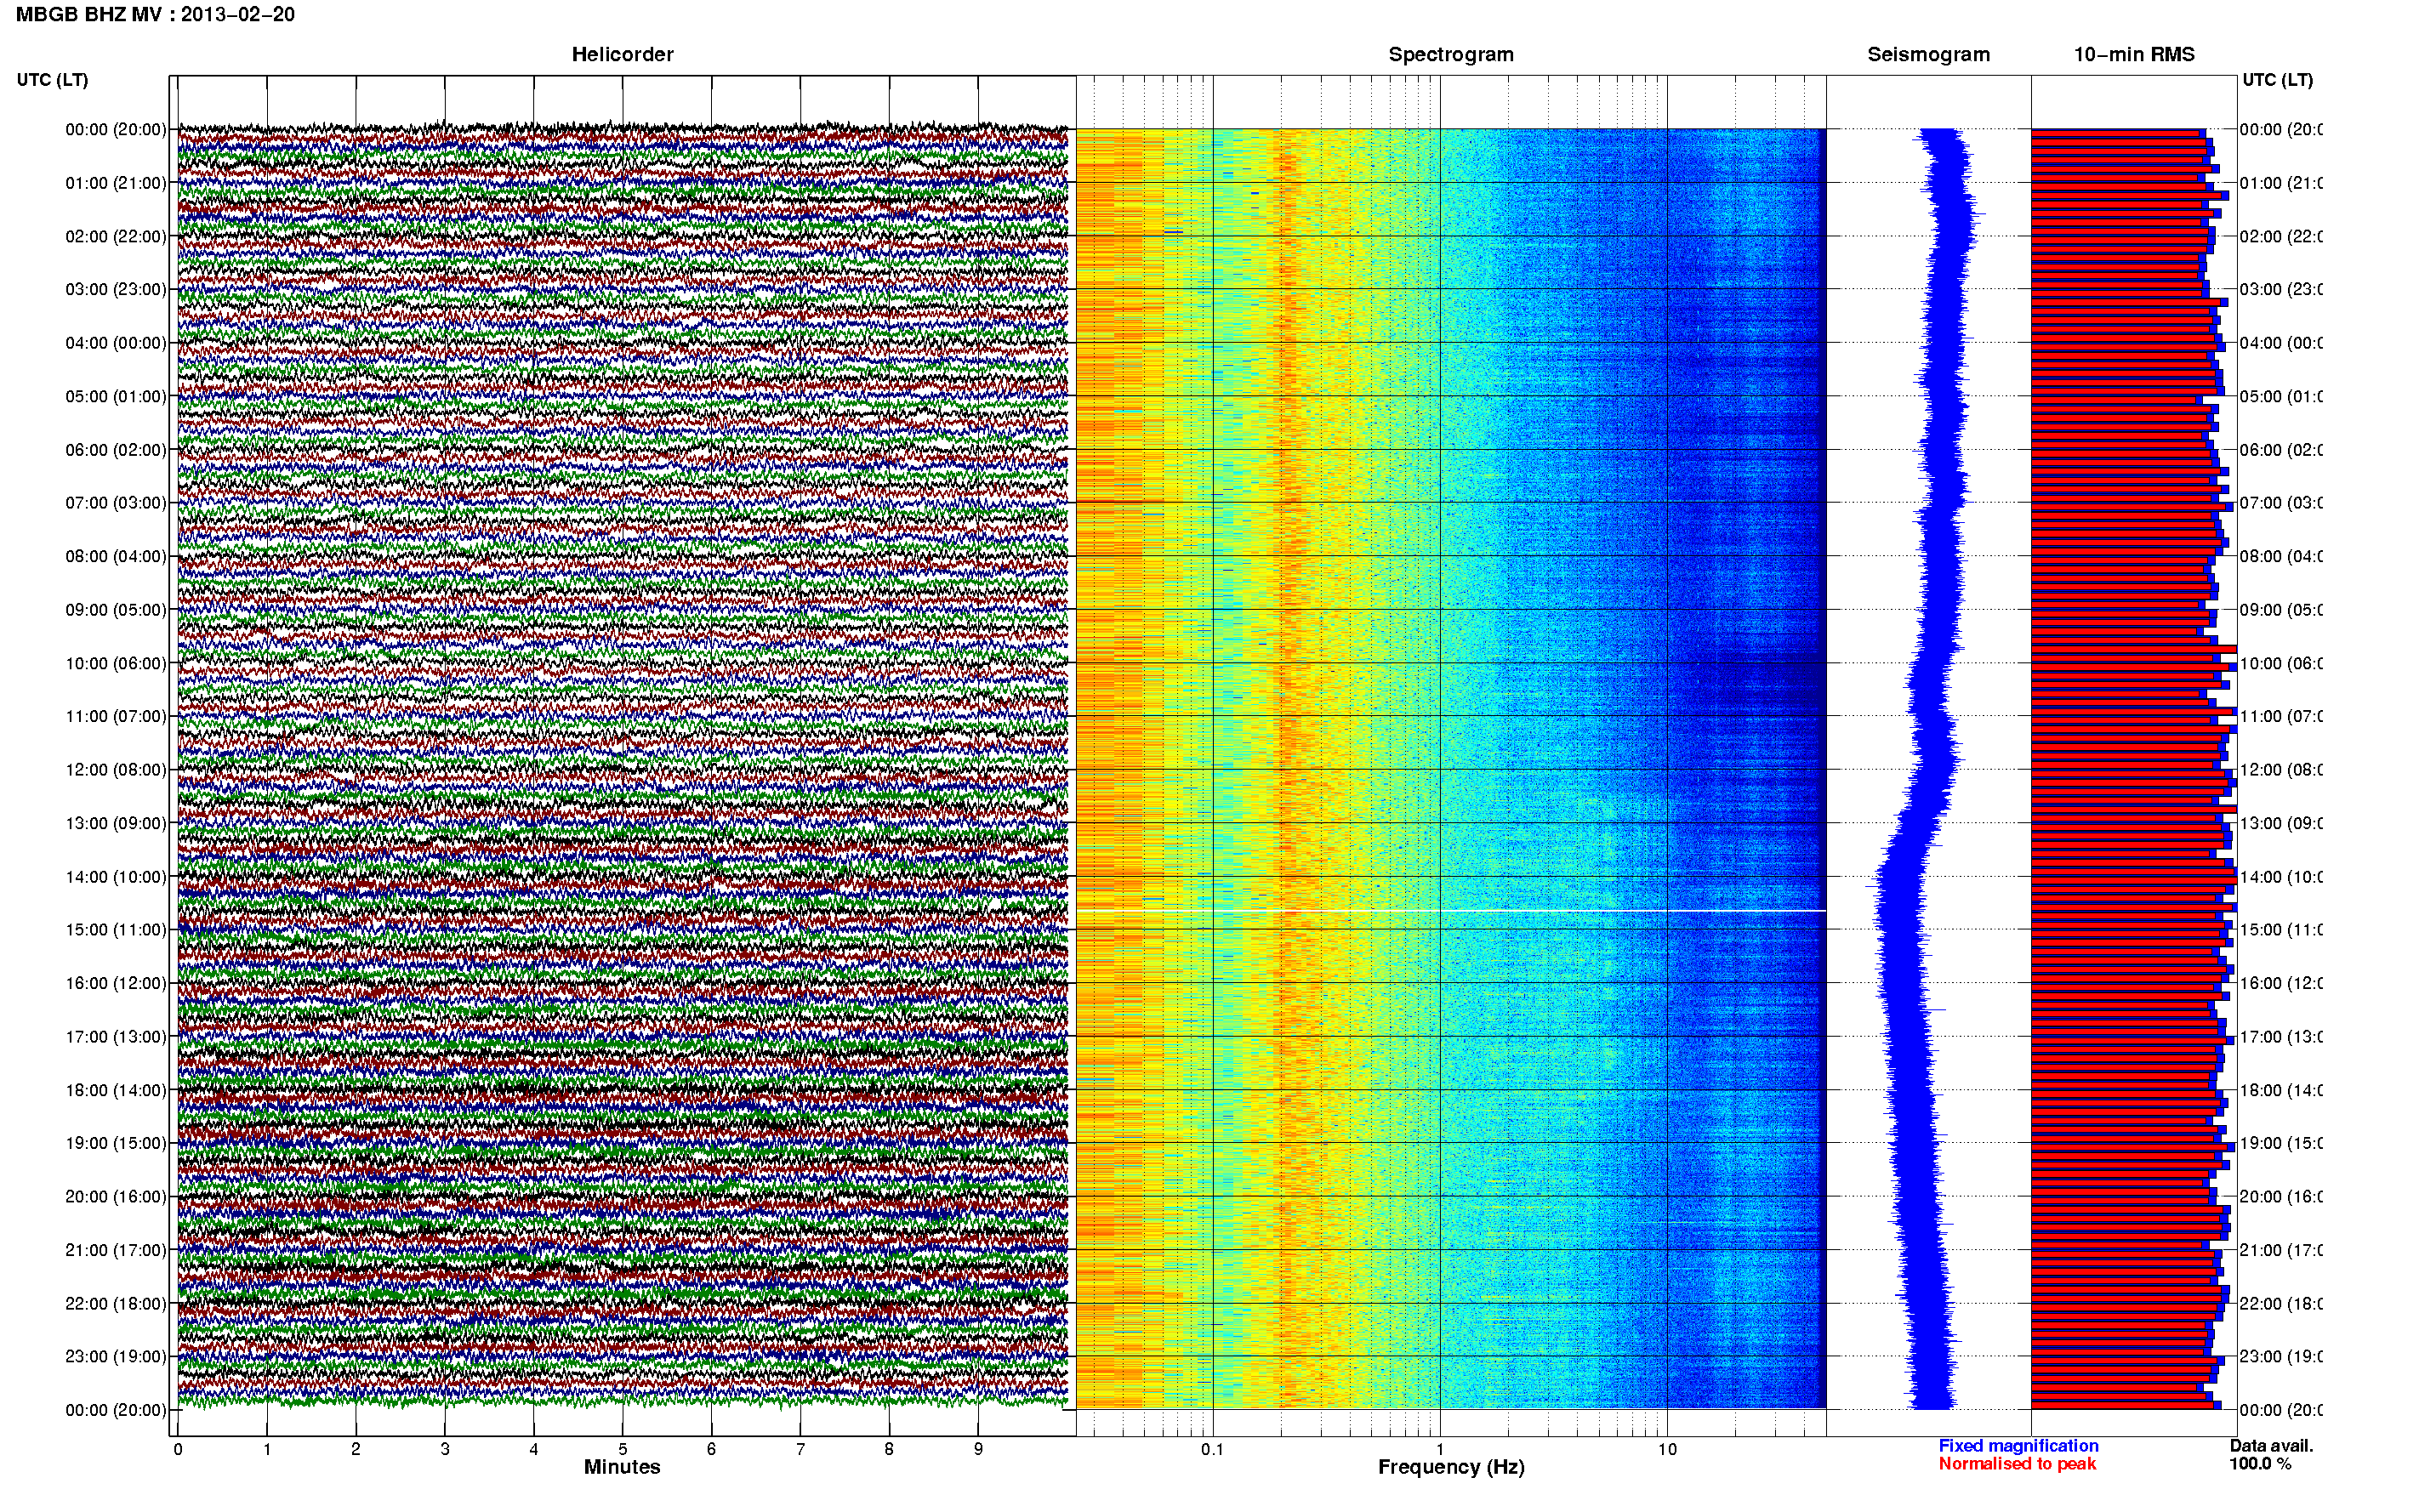The width and height of the screenshot is (2419, 1512).
Task: Click the '10' frequency tick label
Action: [1667, 1449]
